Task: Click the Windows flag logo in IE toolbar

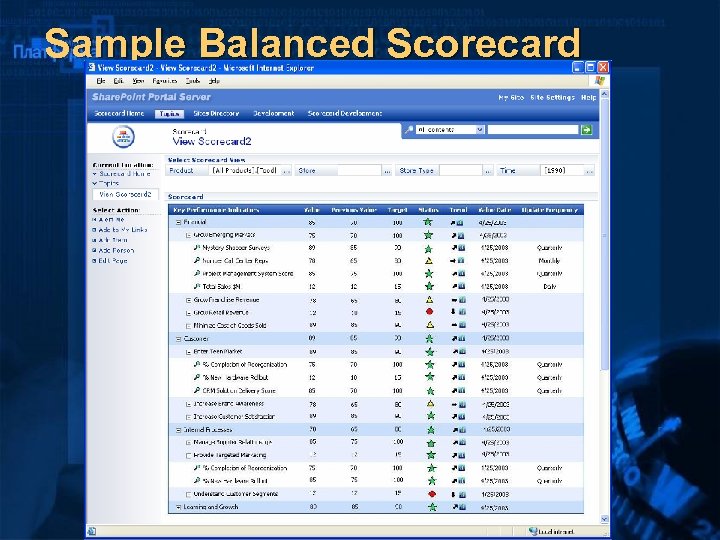Action: (600, 81)
